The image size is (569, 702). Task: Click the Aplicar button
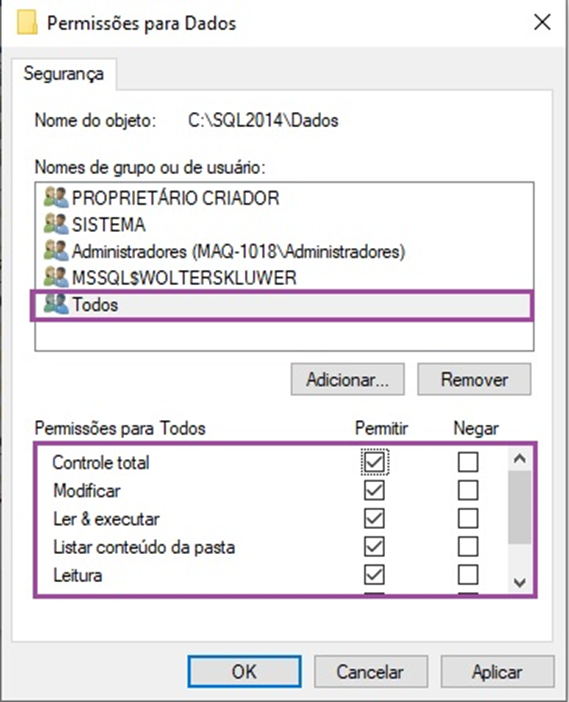tap(497, 672)
